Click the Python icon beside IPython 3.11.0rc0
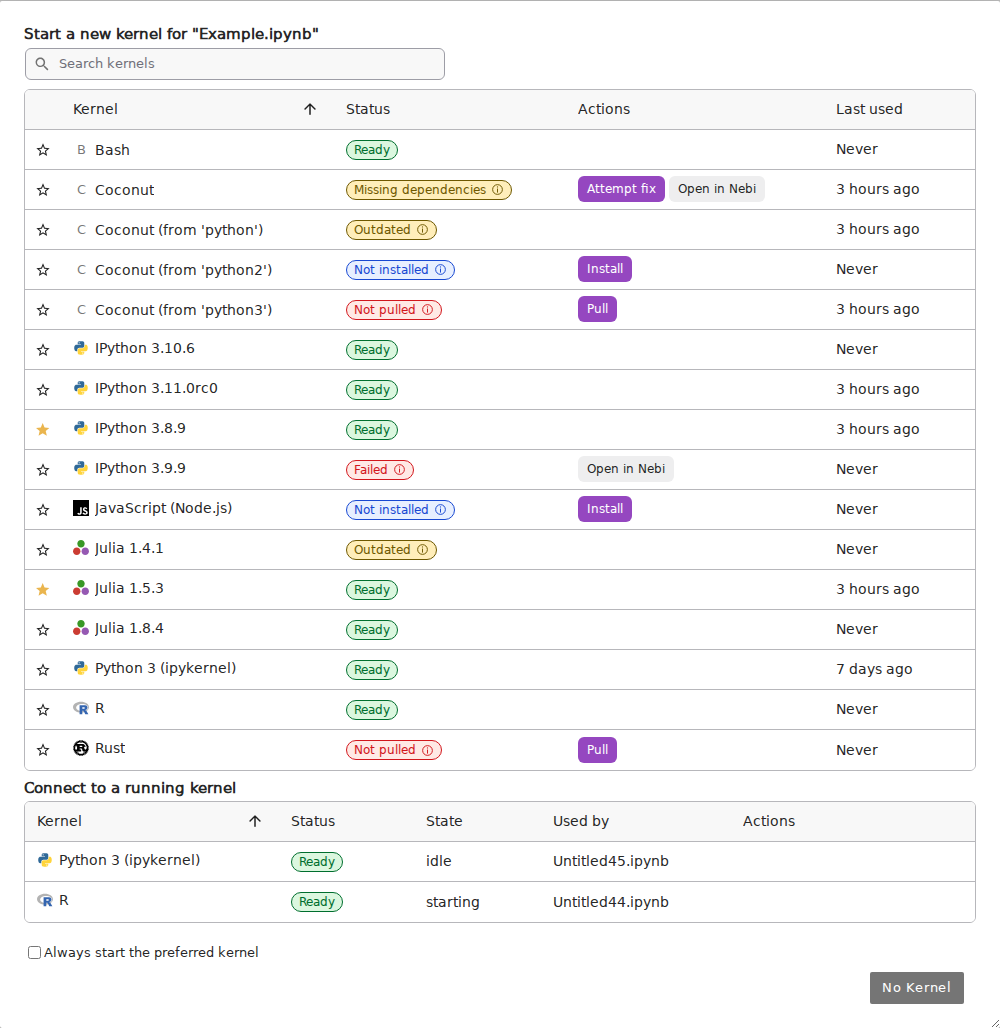The width and height of the screenshot is (1000, 1028). (81, 388)
